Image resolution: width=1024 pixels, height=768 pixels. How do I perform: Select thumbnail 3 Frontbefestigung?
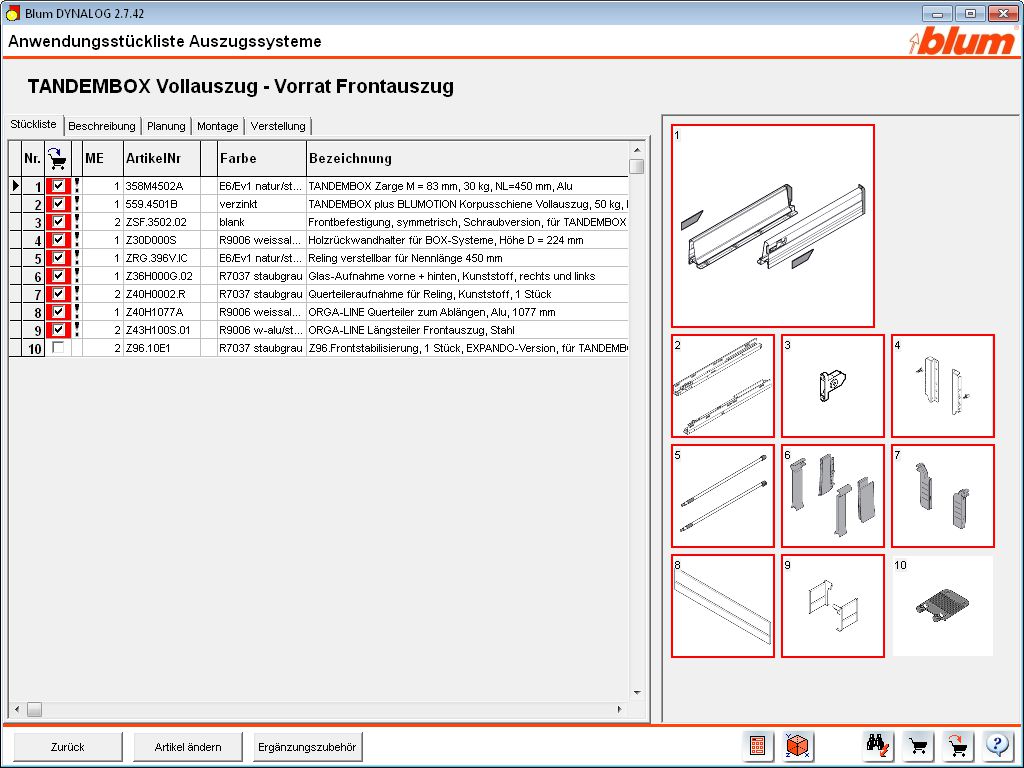click(833, 386)
